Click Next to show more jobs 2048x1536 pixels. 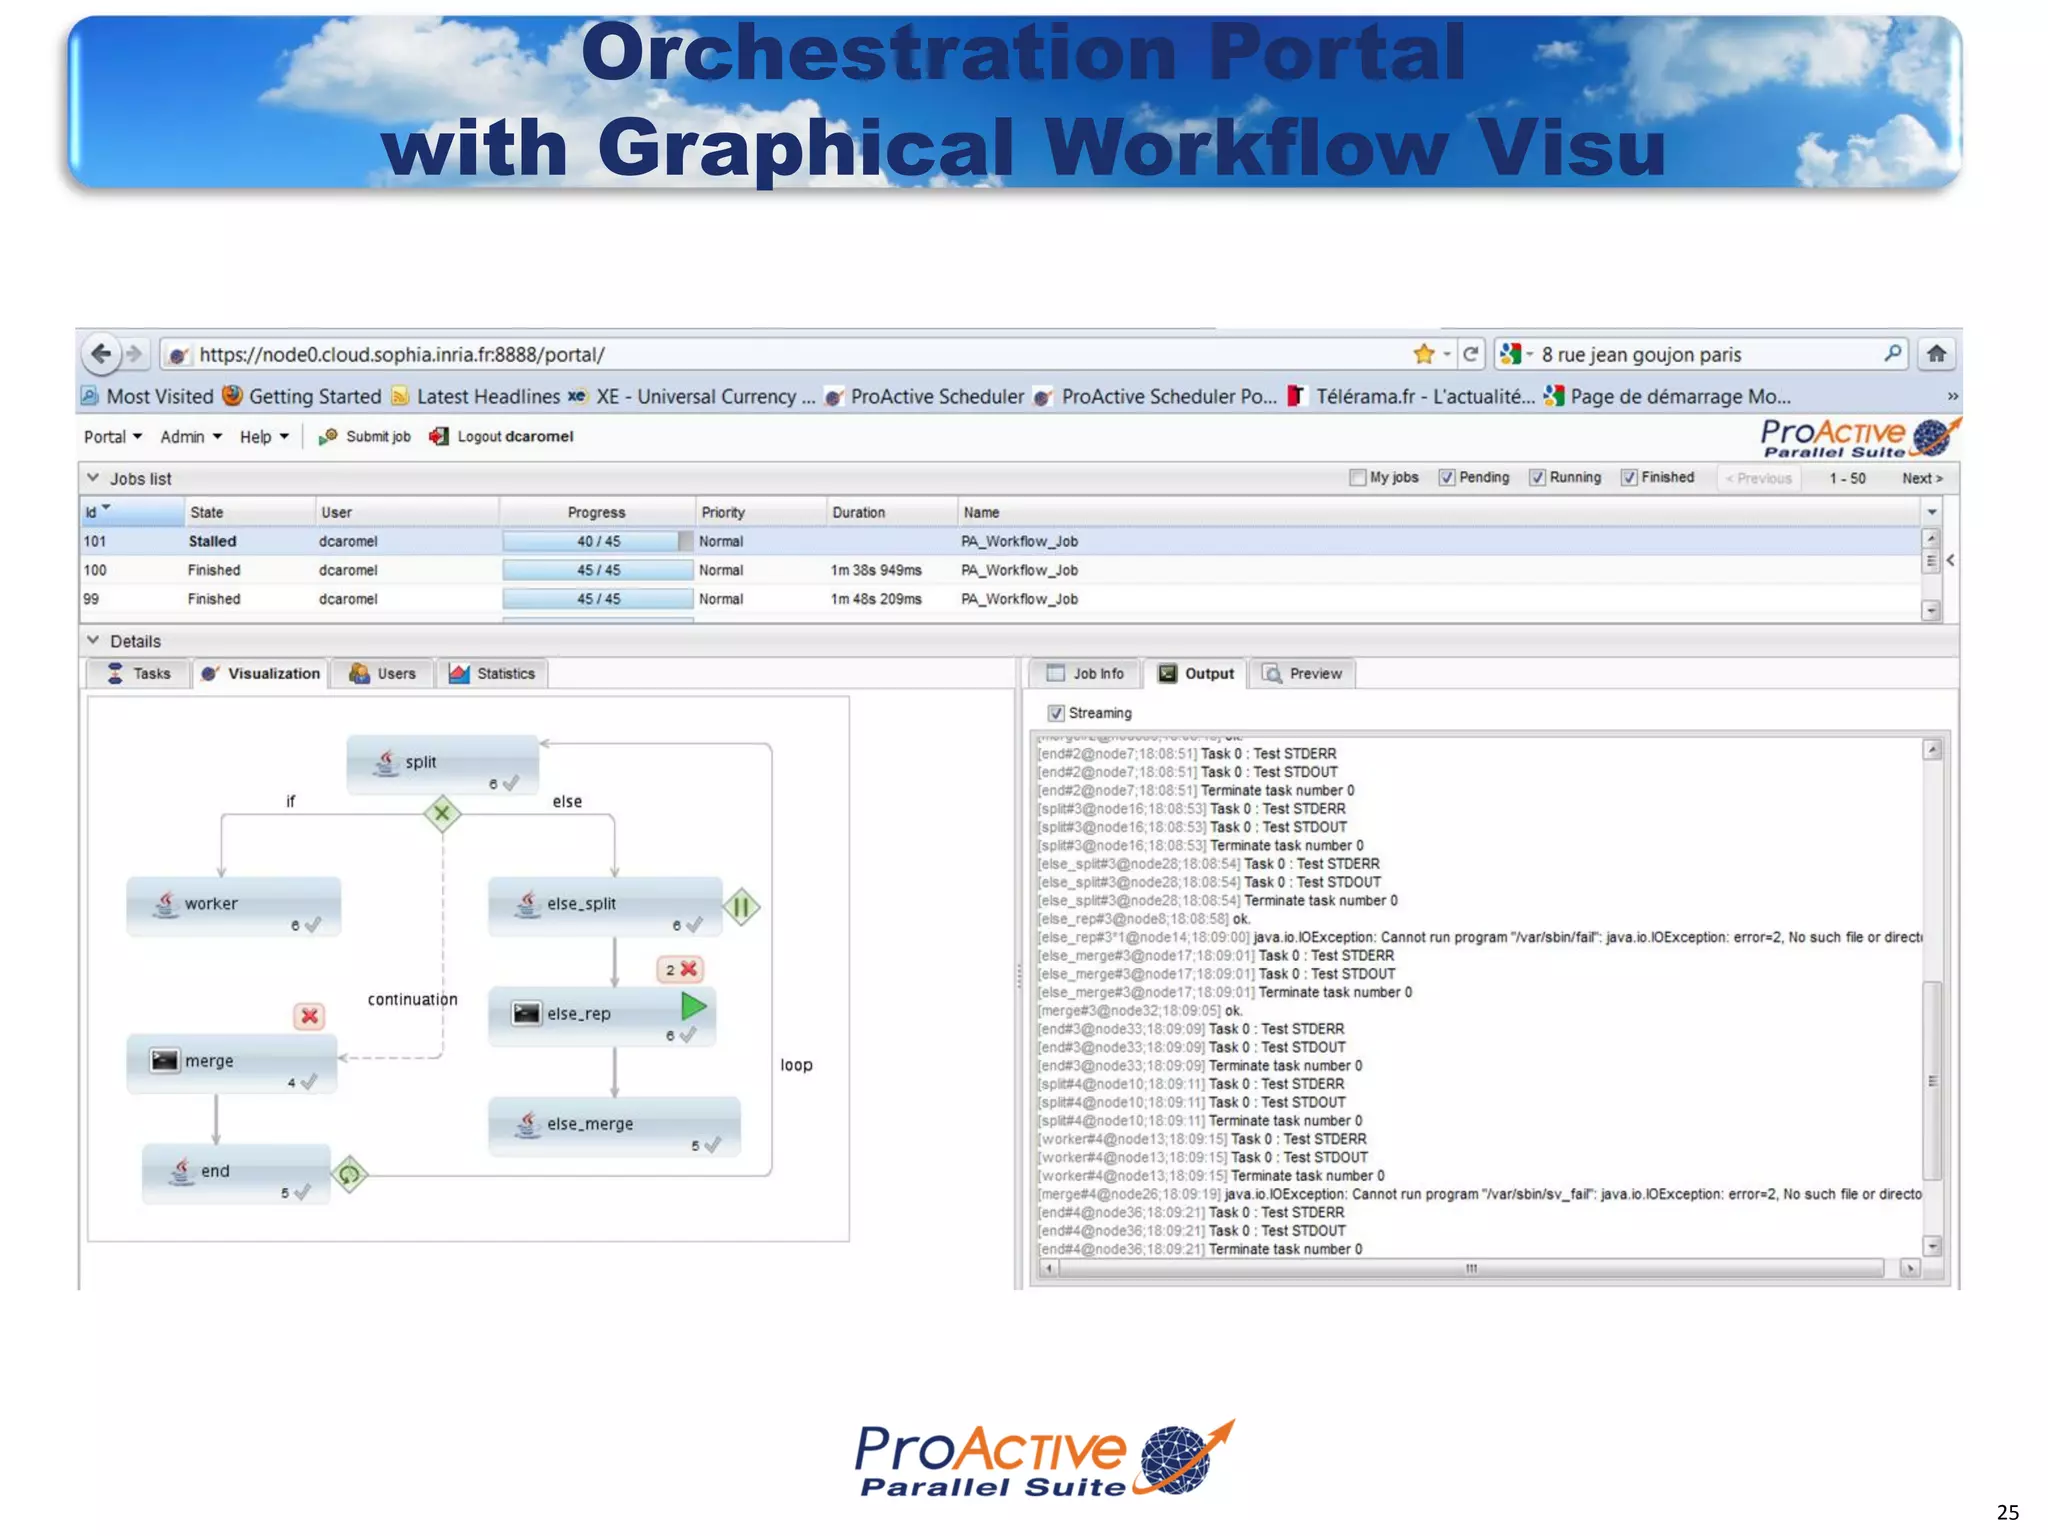[1921, 478]
